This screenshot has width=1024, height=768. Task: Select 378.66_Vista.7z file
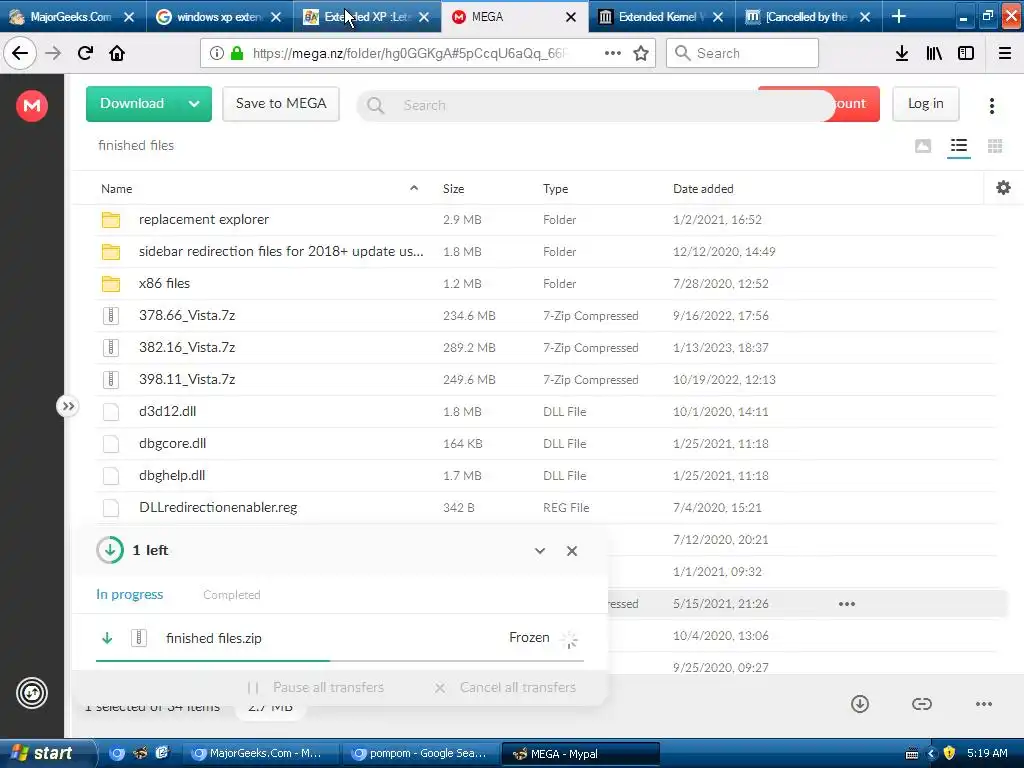tap(187, 315)
